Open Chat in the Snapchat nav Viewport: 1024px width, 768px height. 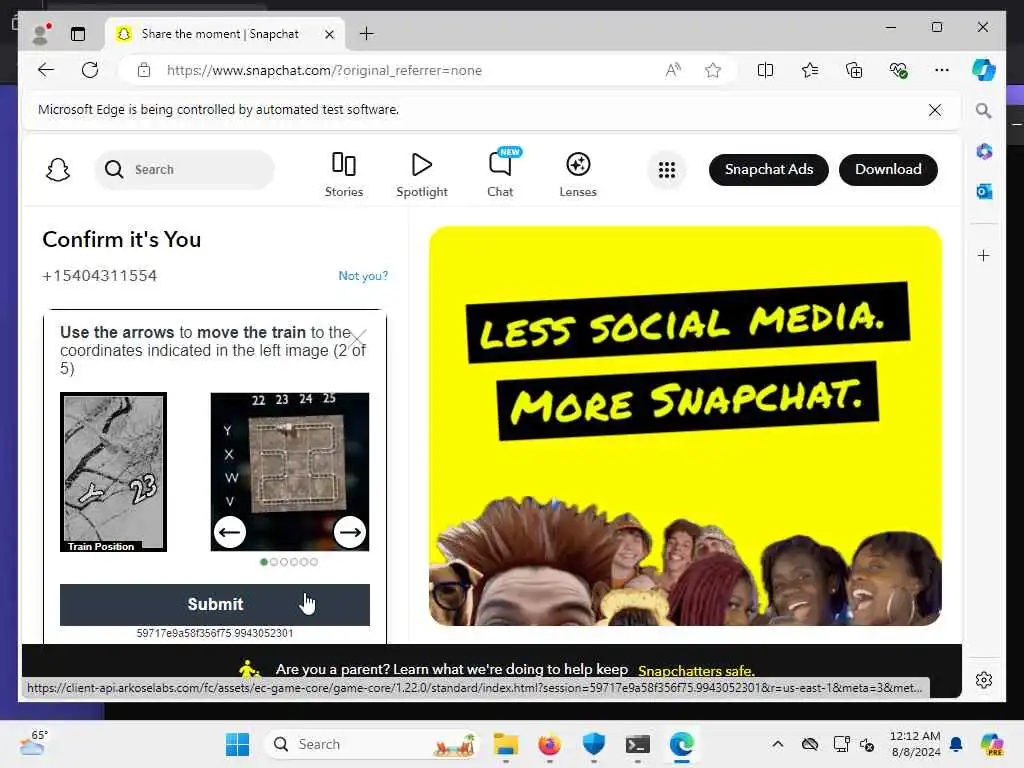(x=500, y=174)
